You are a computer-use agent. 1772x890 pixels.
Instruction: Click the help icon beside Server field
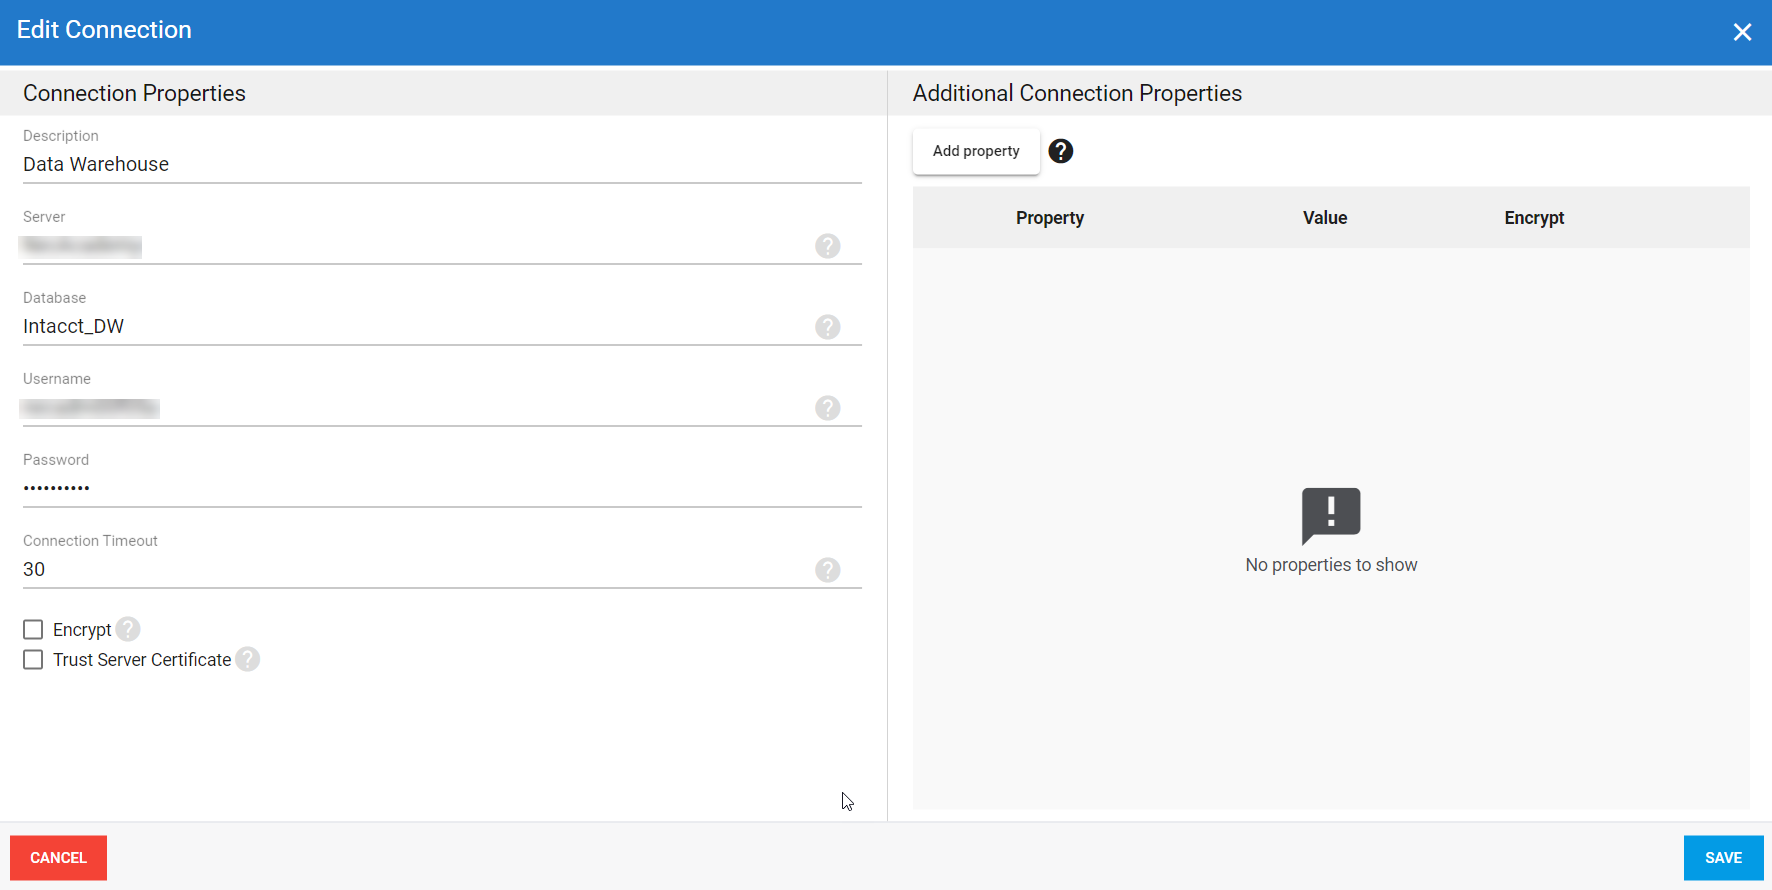point(827,246)
